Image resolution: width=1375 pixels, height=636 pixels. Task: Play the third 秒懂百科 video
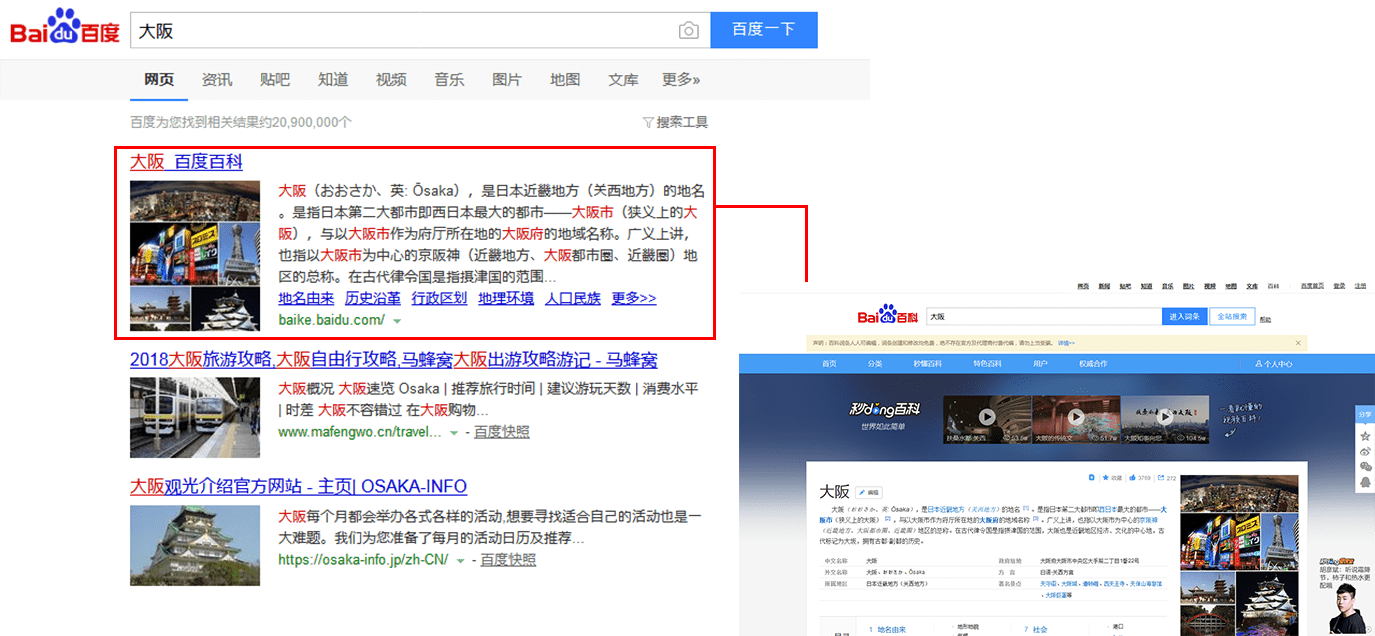point(1163,417)
